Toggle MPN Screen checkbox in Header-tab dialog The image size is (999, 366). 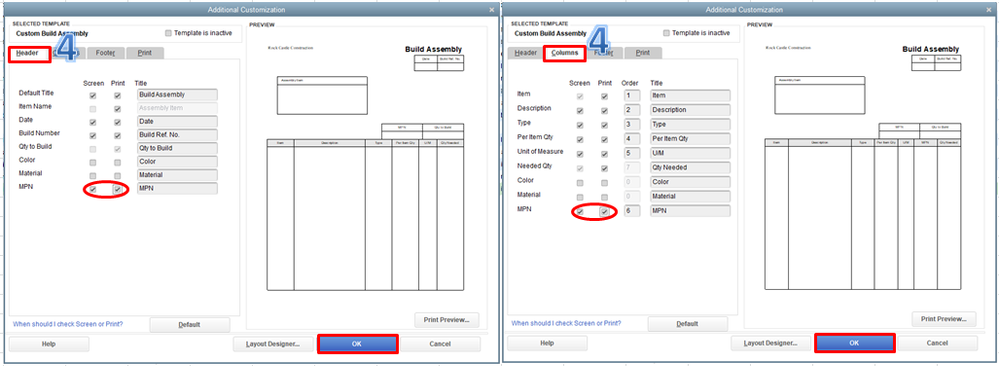(x=93, y=189)
